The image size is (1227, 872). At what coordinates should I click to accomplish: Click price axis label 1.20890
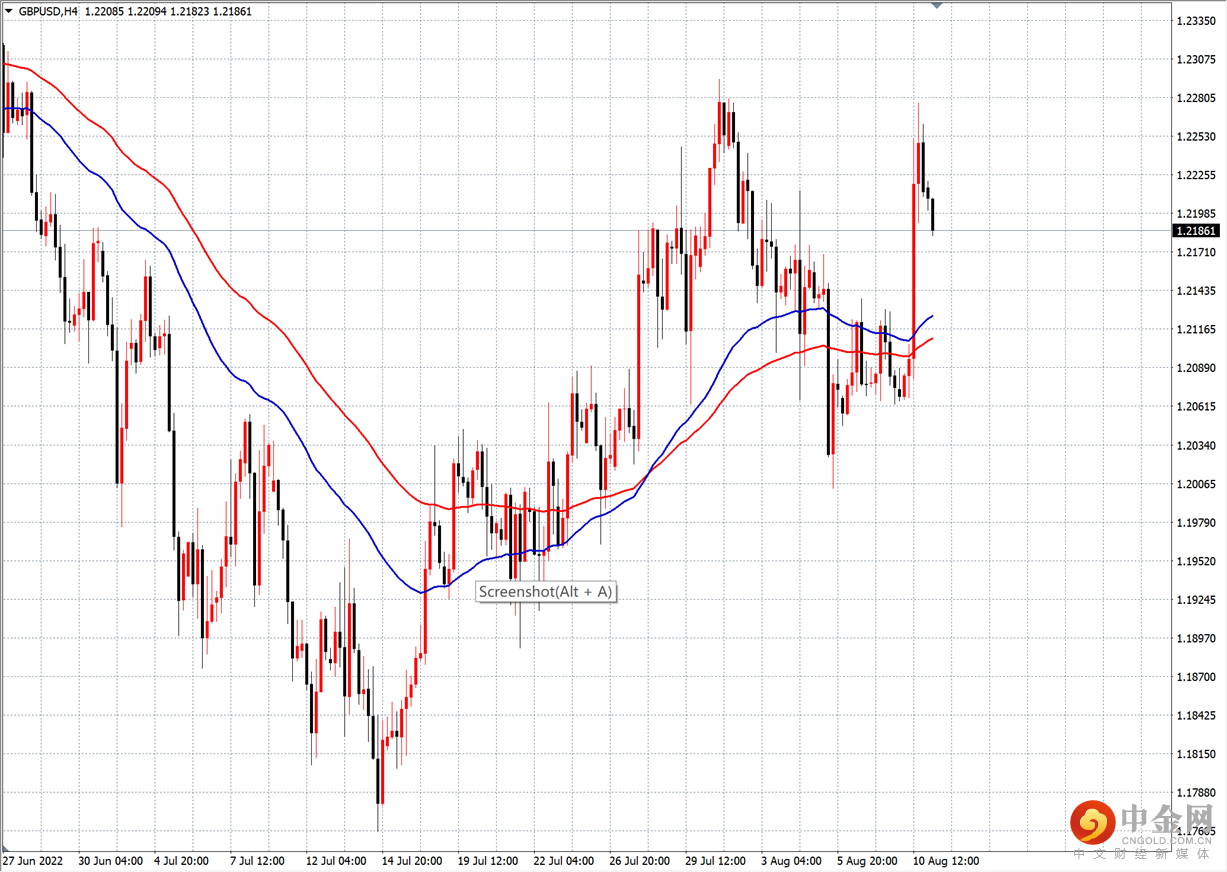pos(1196,368)
